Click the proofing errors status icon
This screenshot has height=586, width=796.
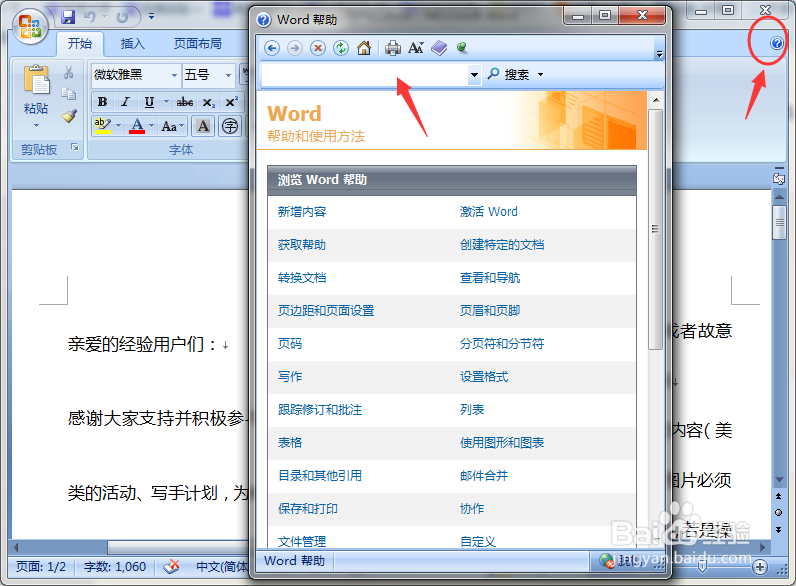pyautogui.click(x=172, y=567)
